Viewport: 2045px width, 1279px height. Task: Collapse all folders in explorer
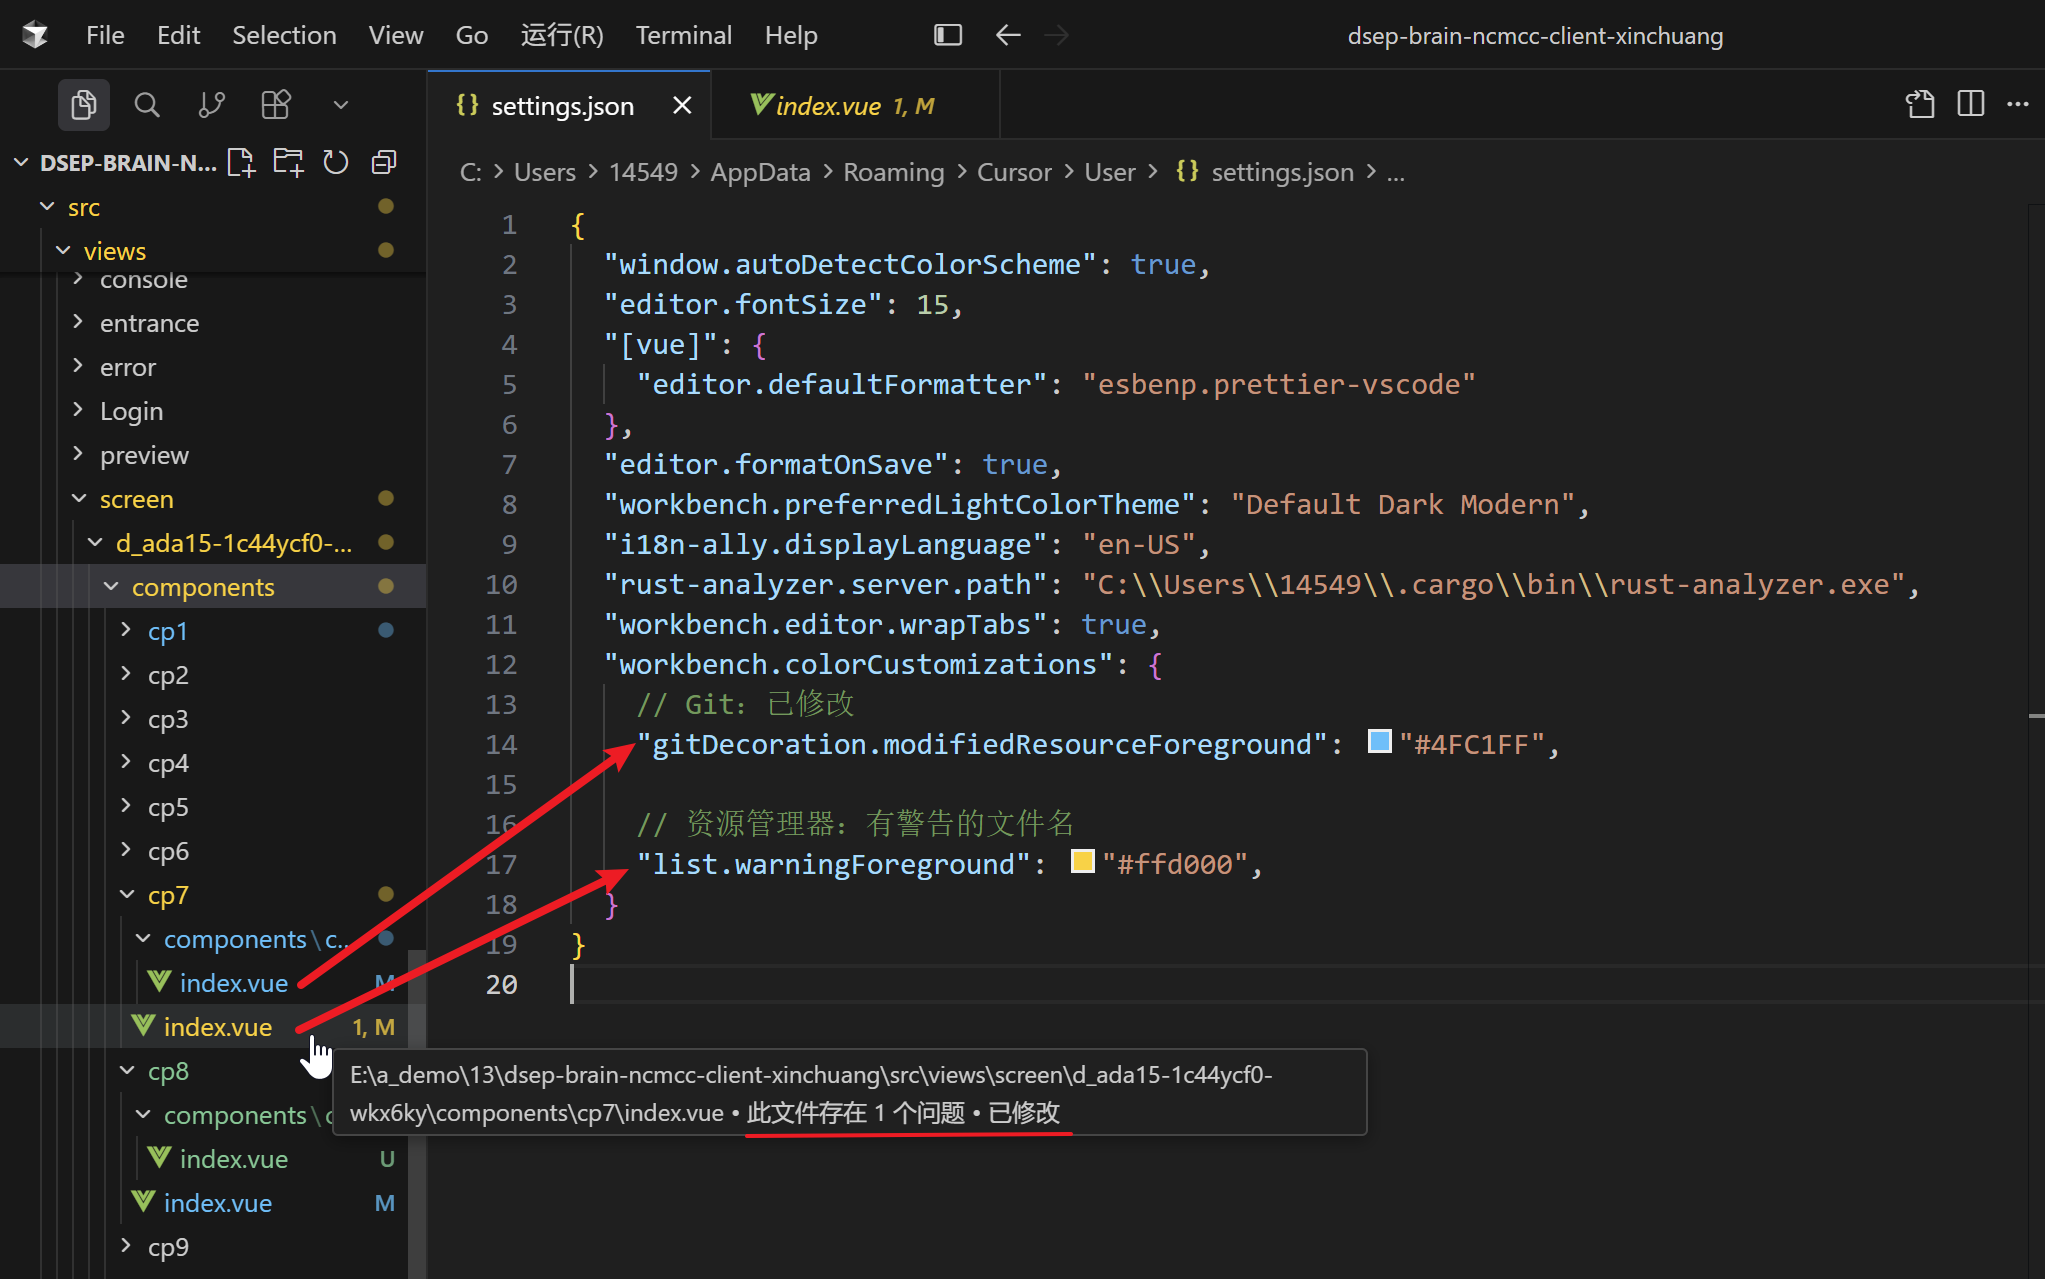click(x=384, y=162)
